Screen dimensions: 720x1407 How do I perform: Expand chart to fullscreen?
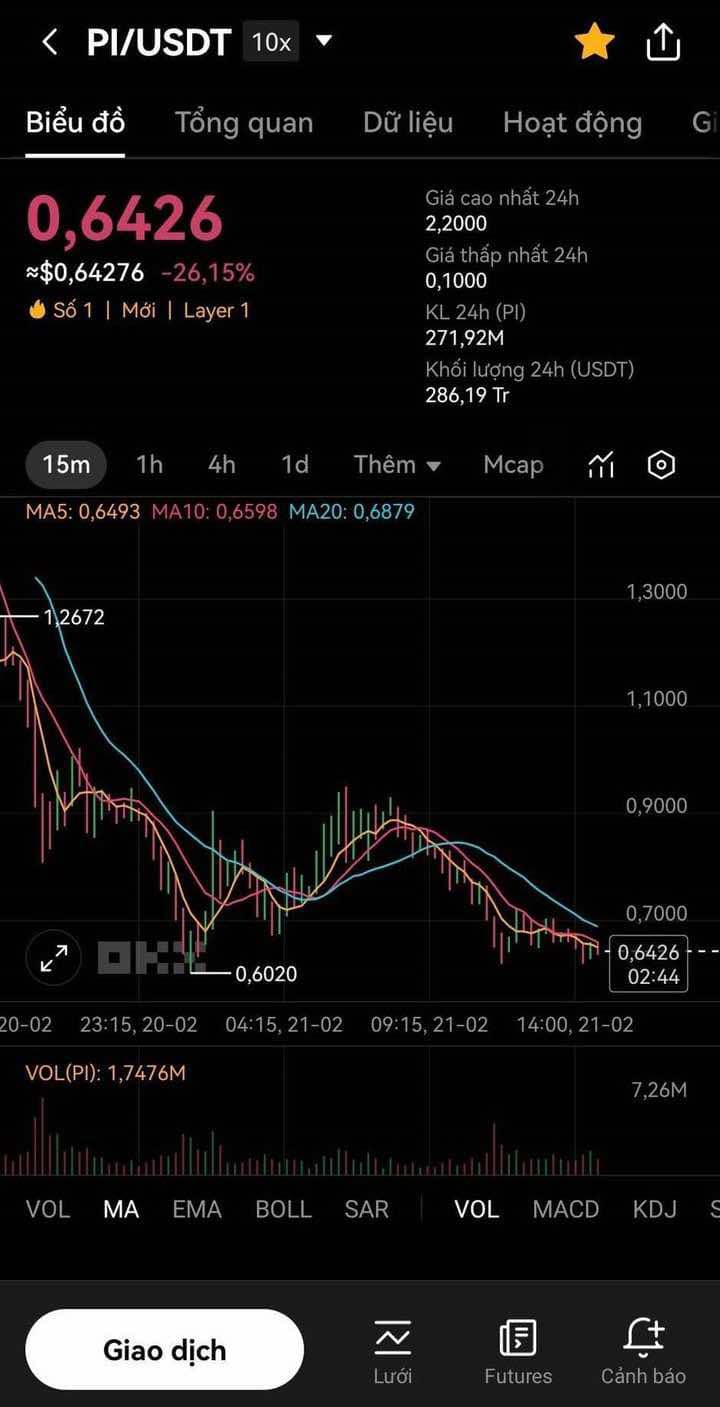[x=53, y=959]
